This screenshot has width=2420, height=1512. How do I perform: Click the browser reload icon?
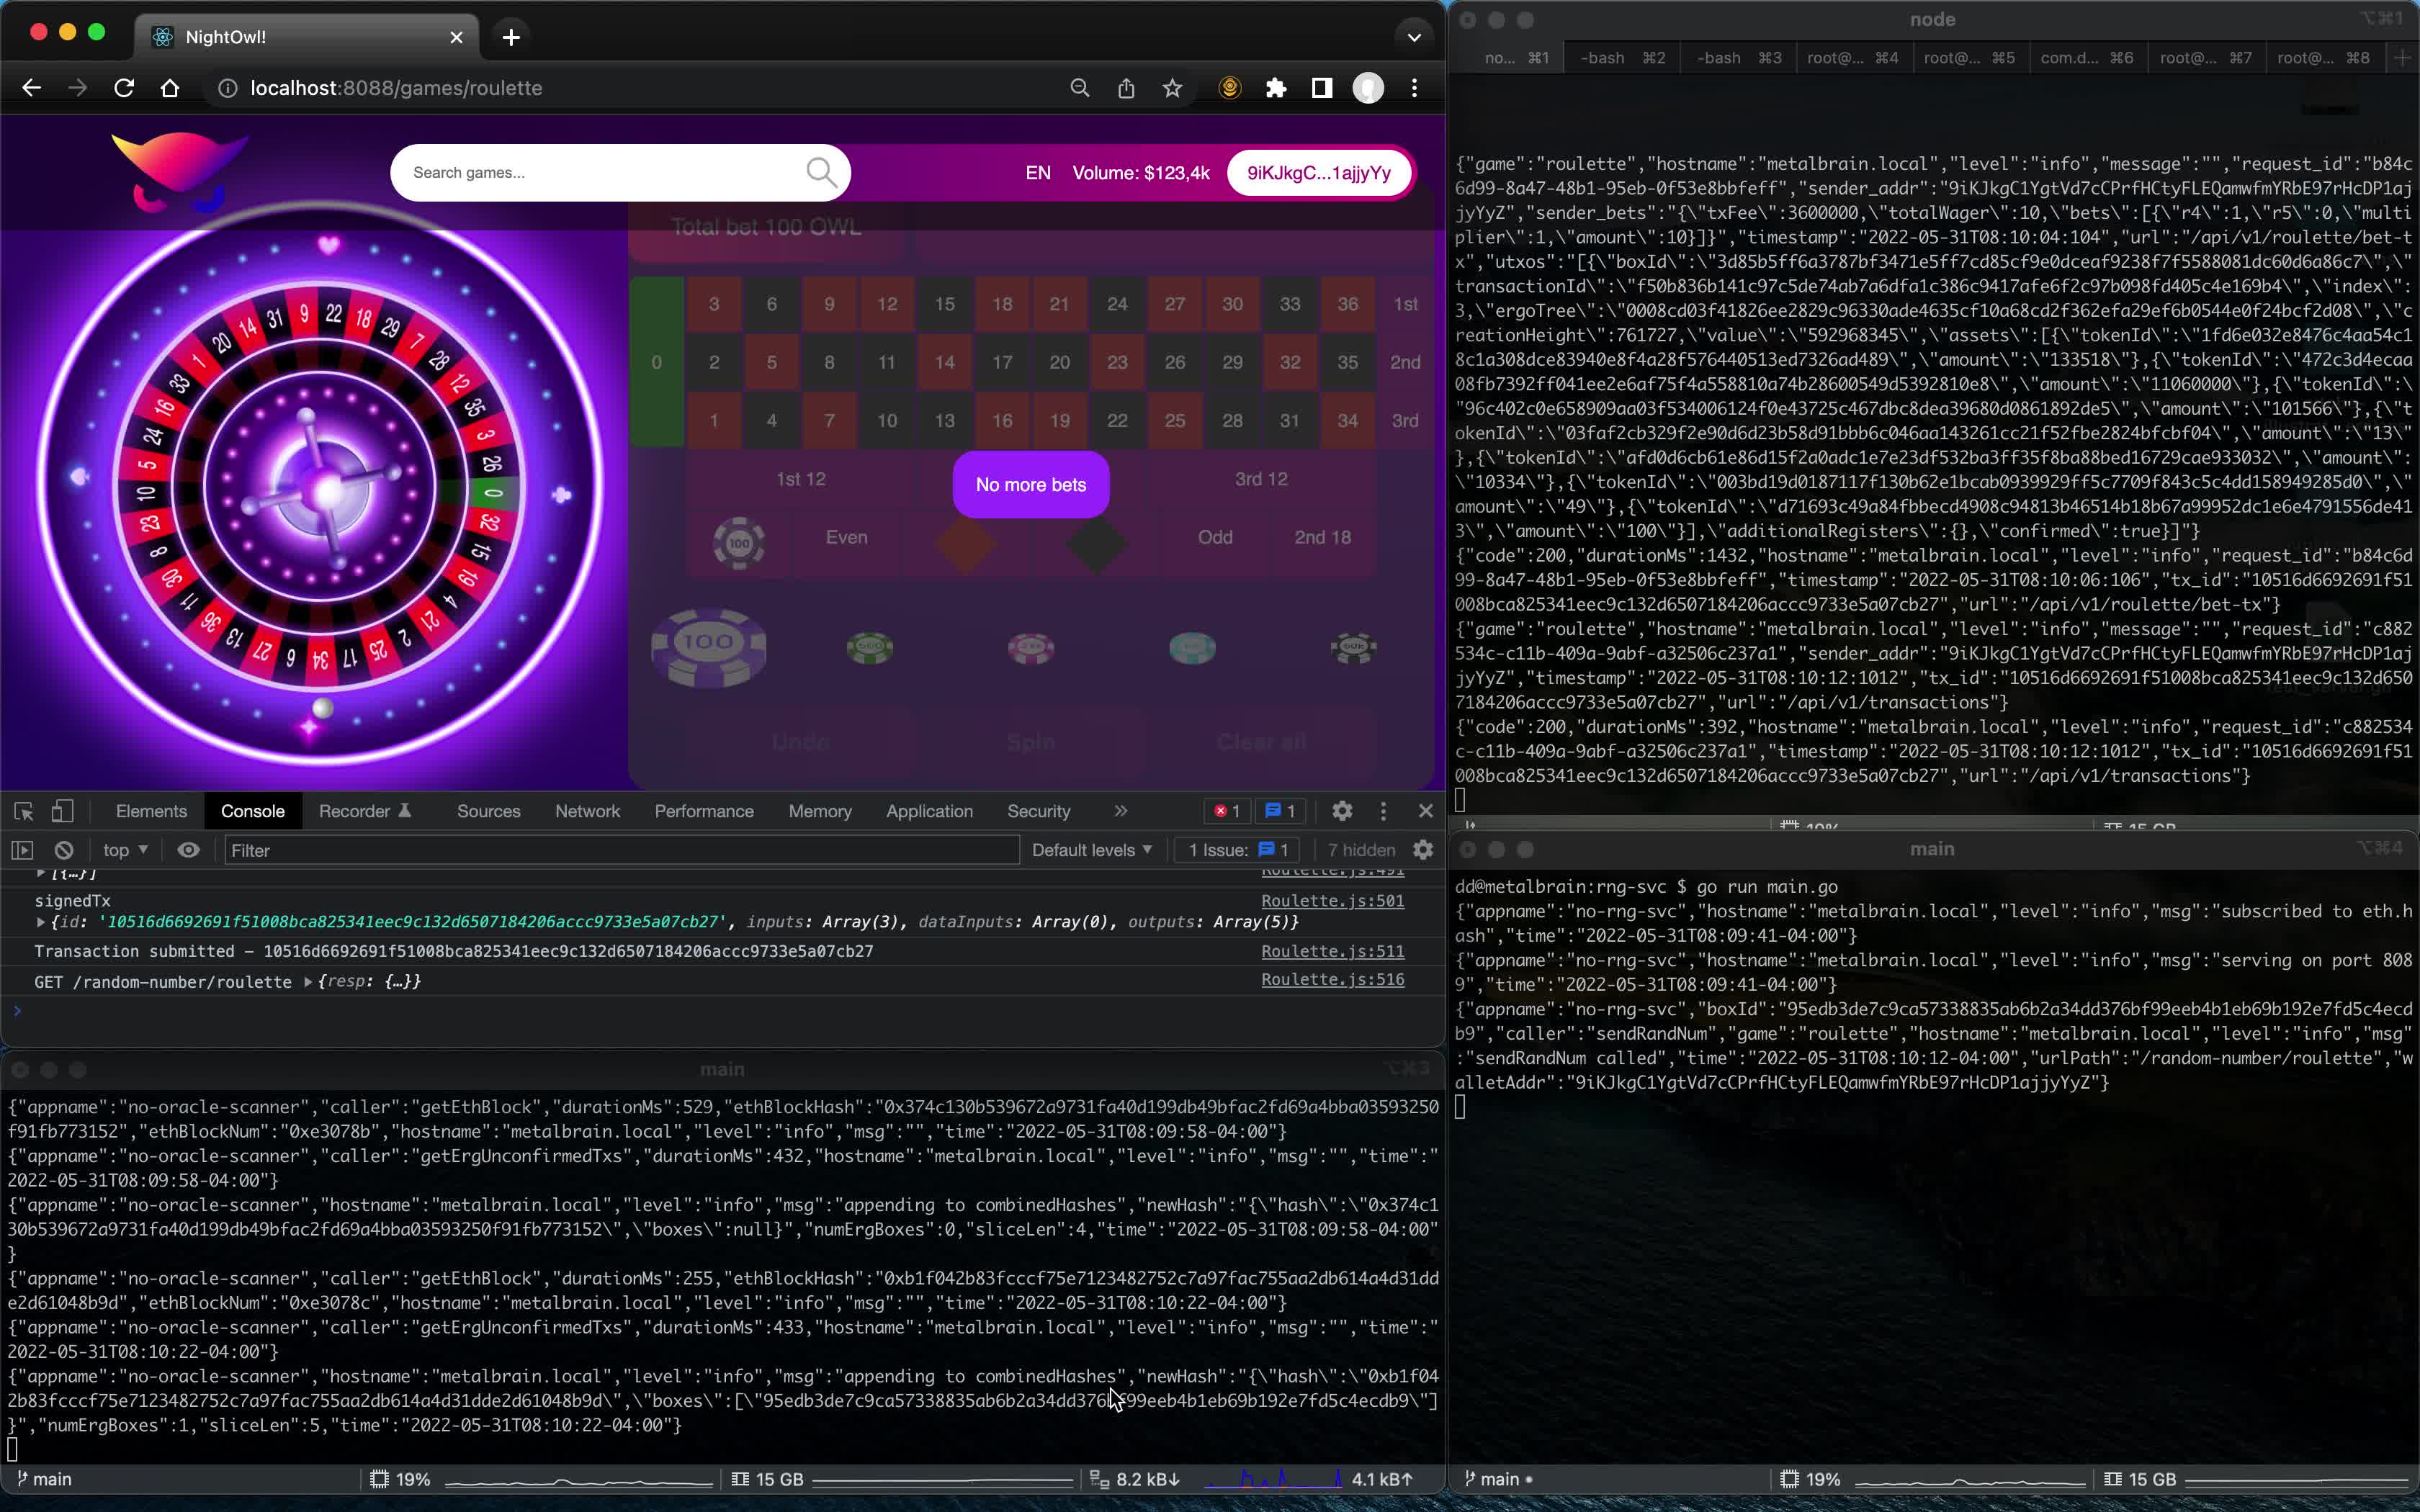124,88
